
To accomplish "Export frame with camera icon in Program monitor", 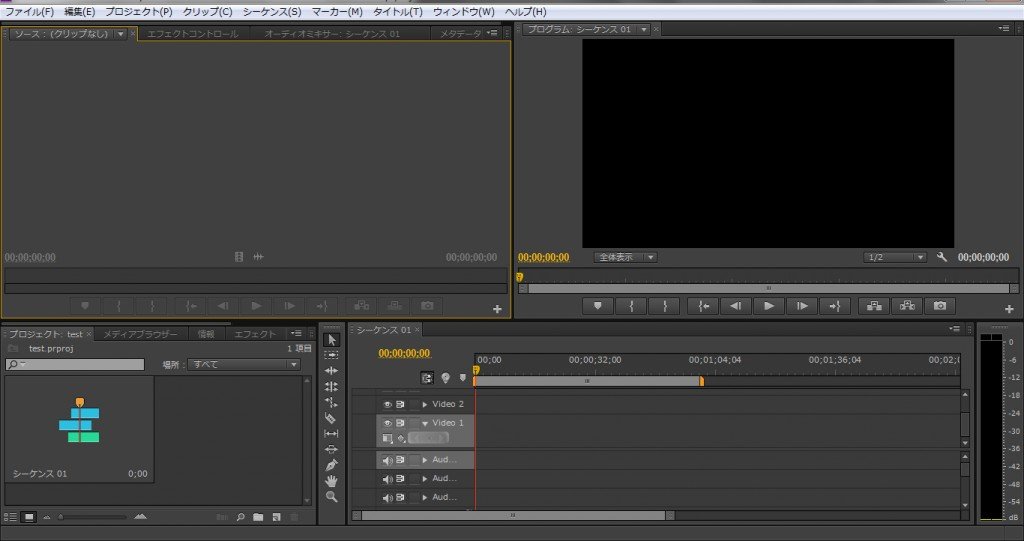I will tap(940, 306).
